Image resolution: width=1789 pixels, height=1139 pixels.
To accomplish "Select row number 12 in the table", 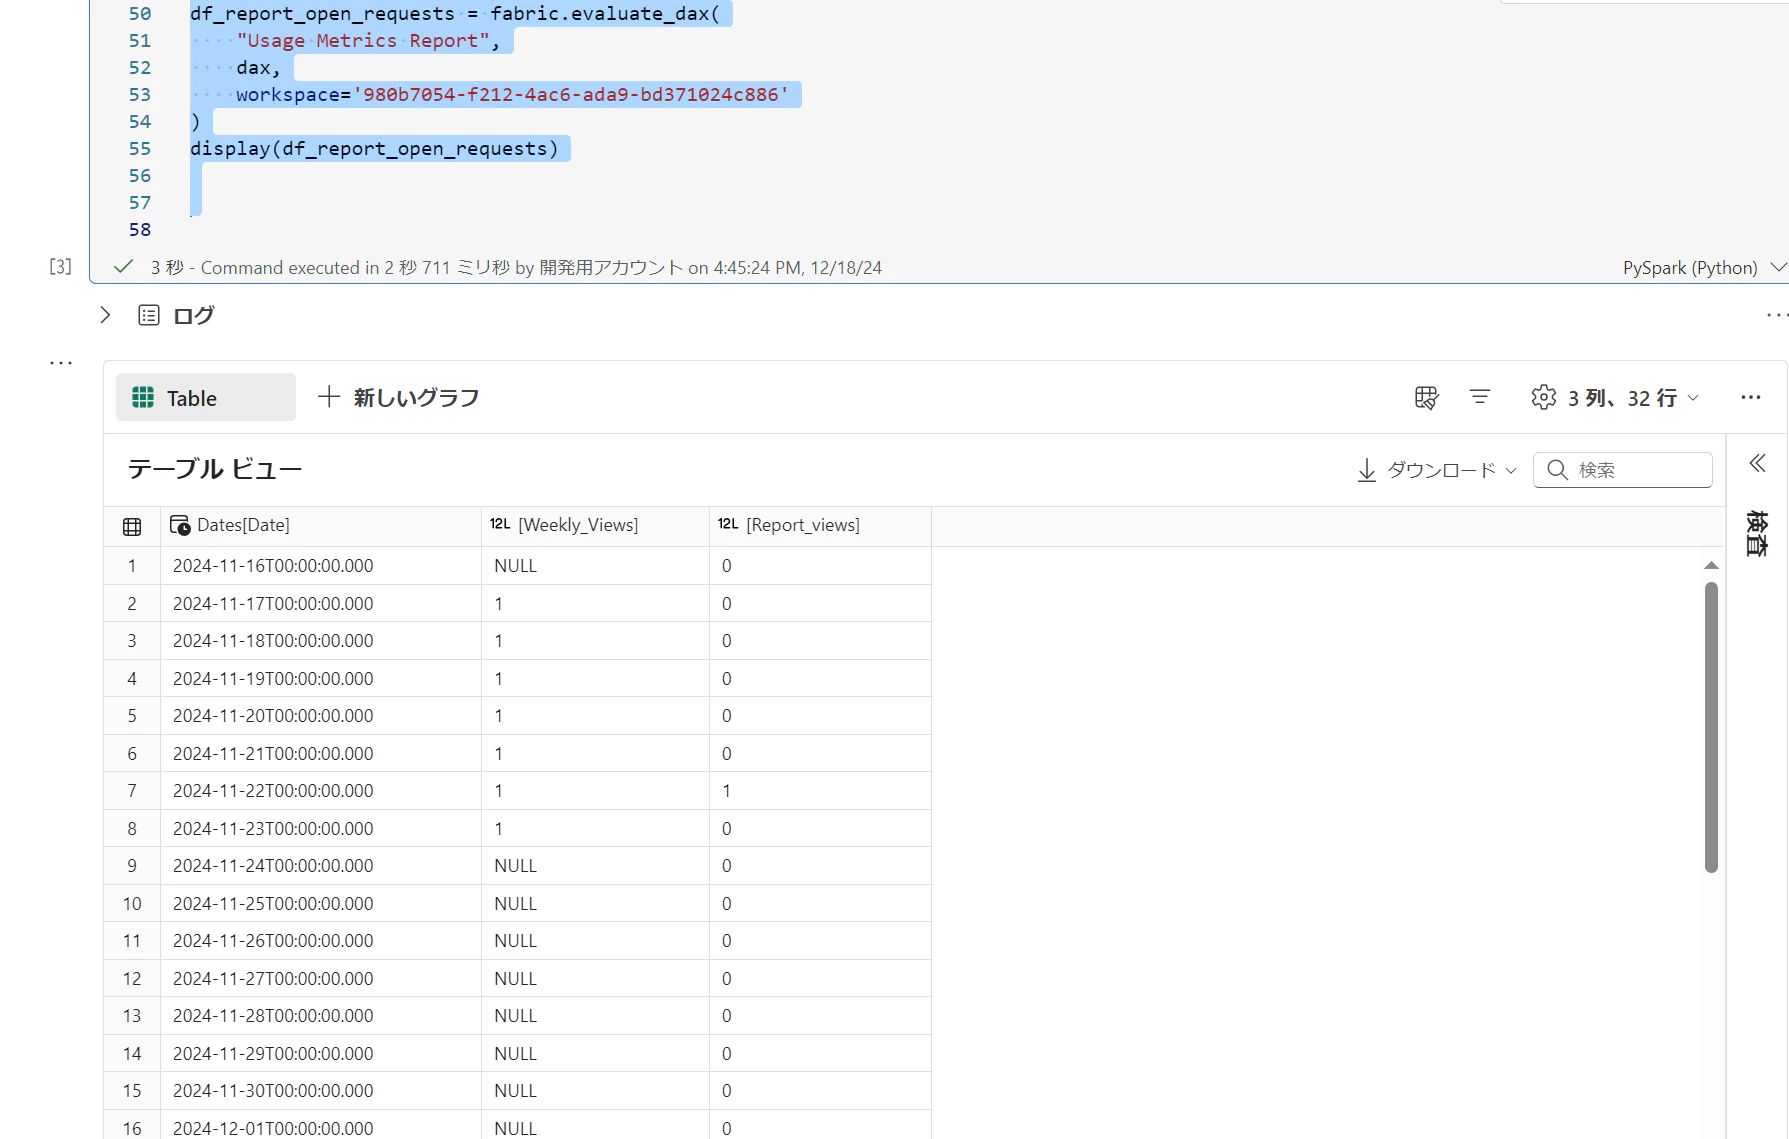I will tap(132, 979).
